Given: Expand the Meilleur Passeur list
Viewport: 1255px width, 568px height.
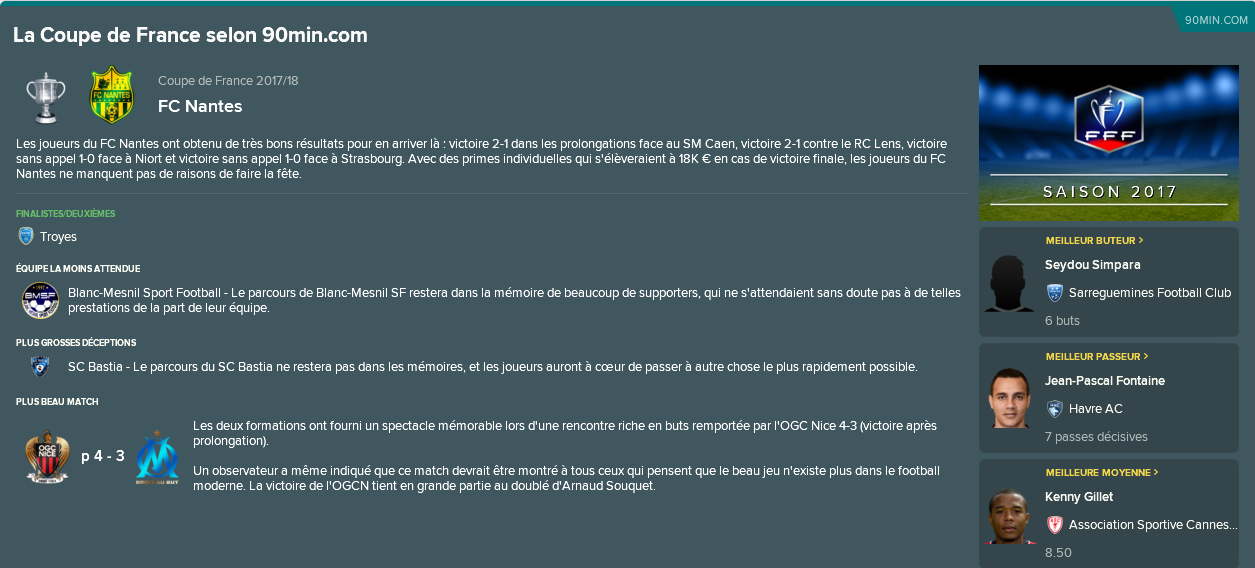Looking at the screenshot, I should click(1097, 357).
